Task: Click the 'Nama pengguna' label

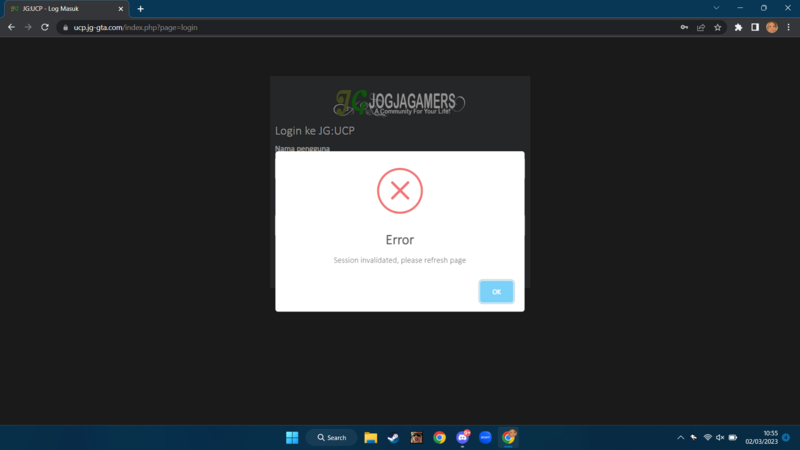Action: tap(302, 148)
